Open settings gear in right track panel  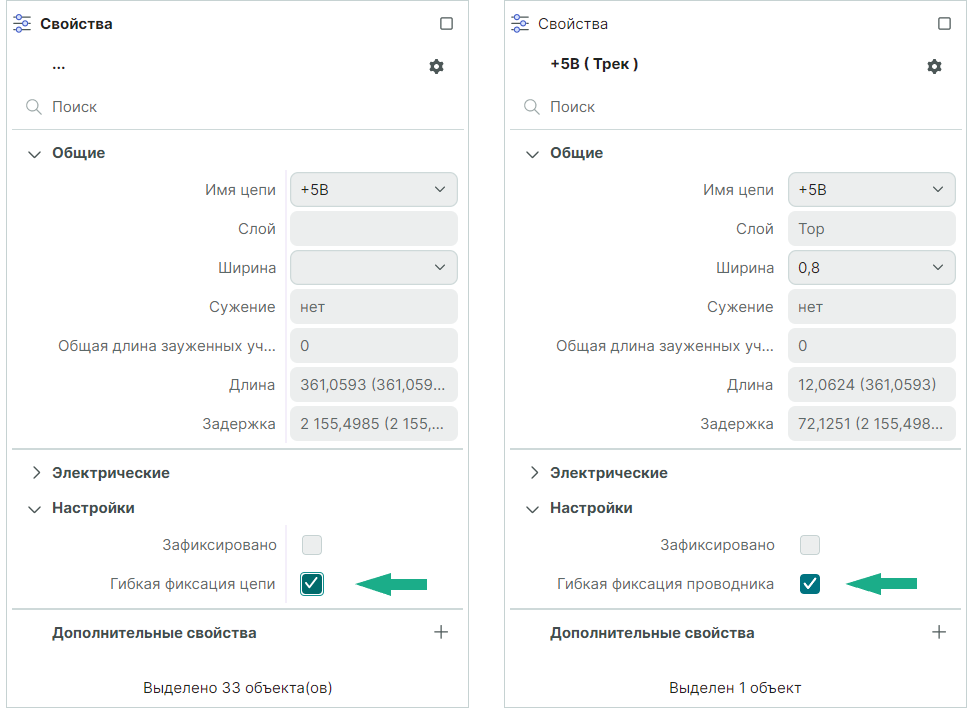934,67
